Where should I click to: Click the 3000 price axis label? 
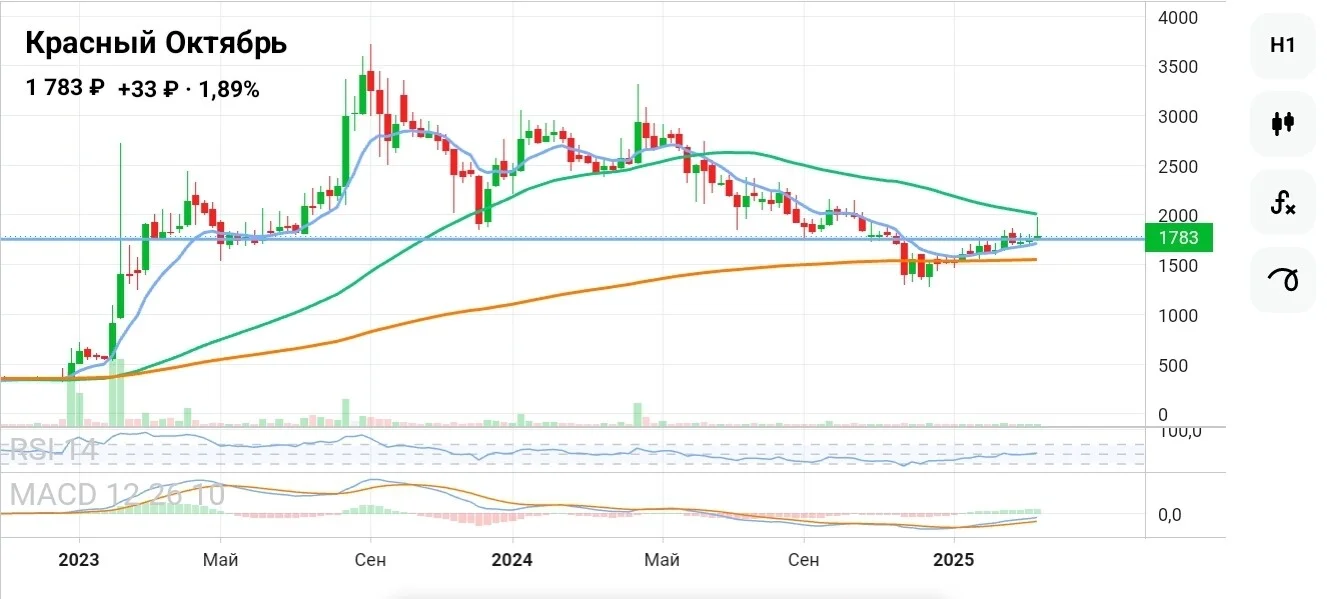[x=1177, y=117]
